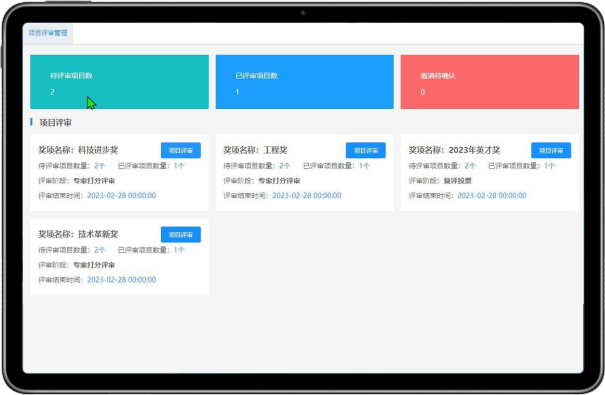605x395 pixels.
Task: Click 项目评审 button for 2023年英才奖
Action: click(x=551, y=150)
